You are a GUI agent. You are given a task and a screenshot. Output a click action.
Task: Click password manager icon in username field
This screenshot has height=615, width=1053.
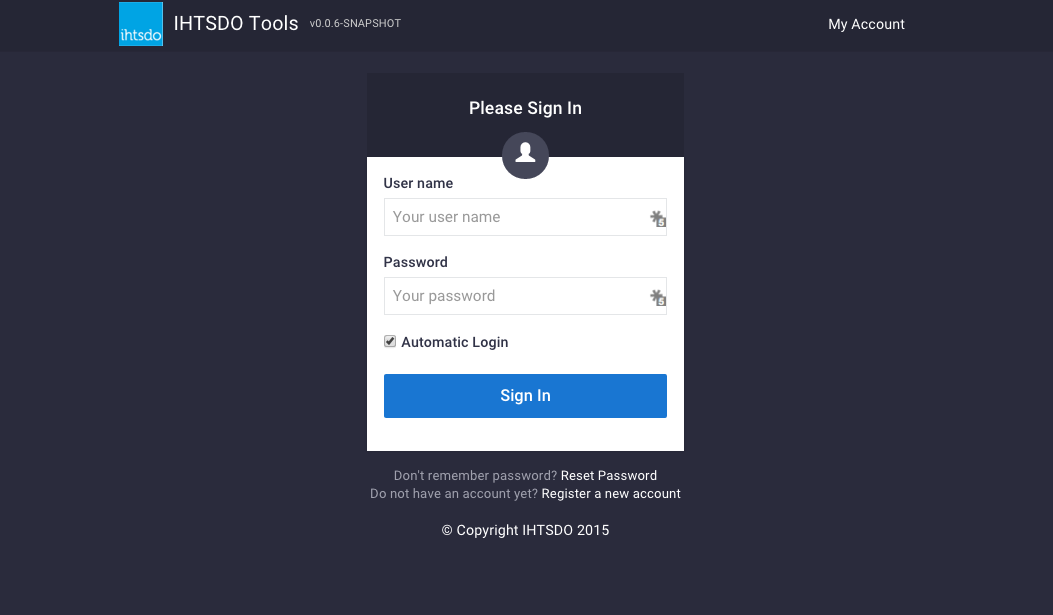click(657, 218)
